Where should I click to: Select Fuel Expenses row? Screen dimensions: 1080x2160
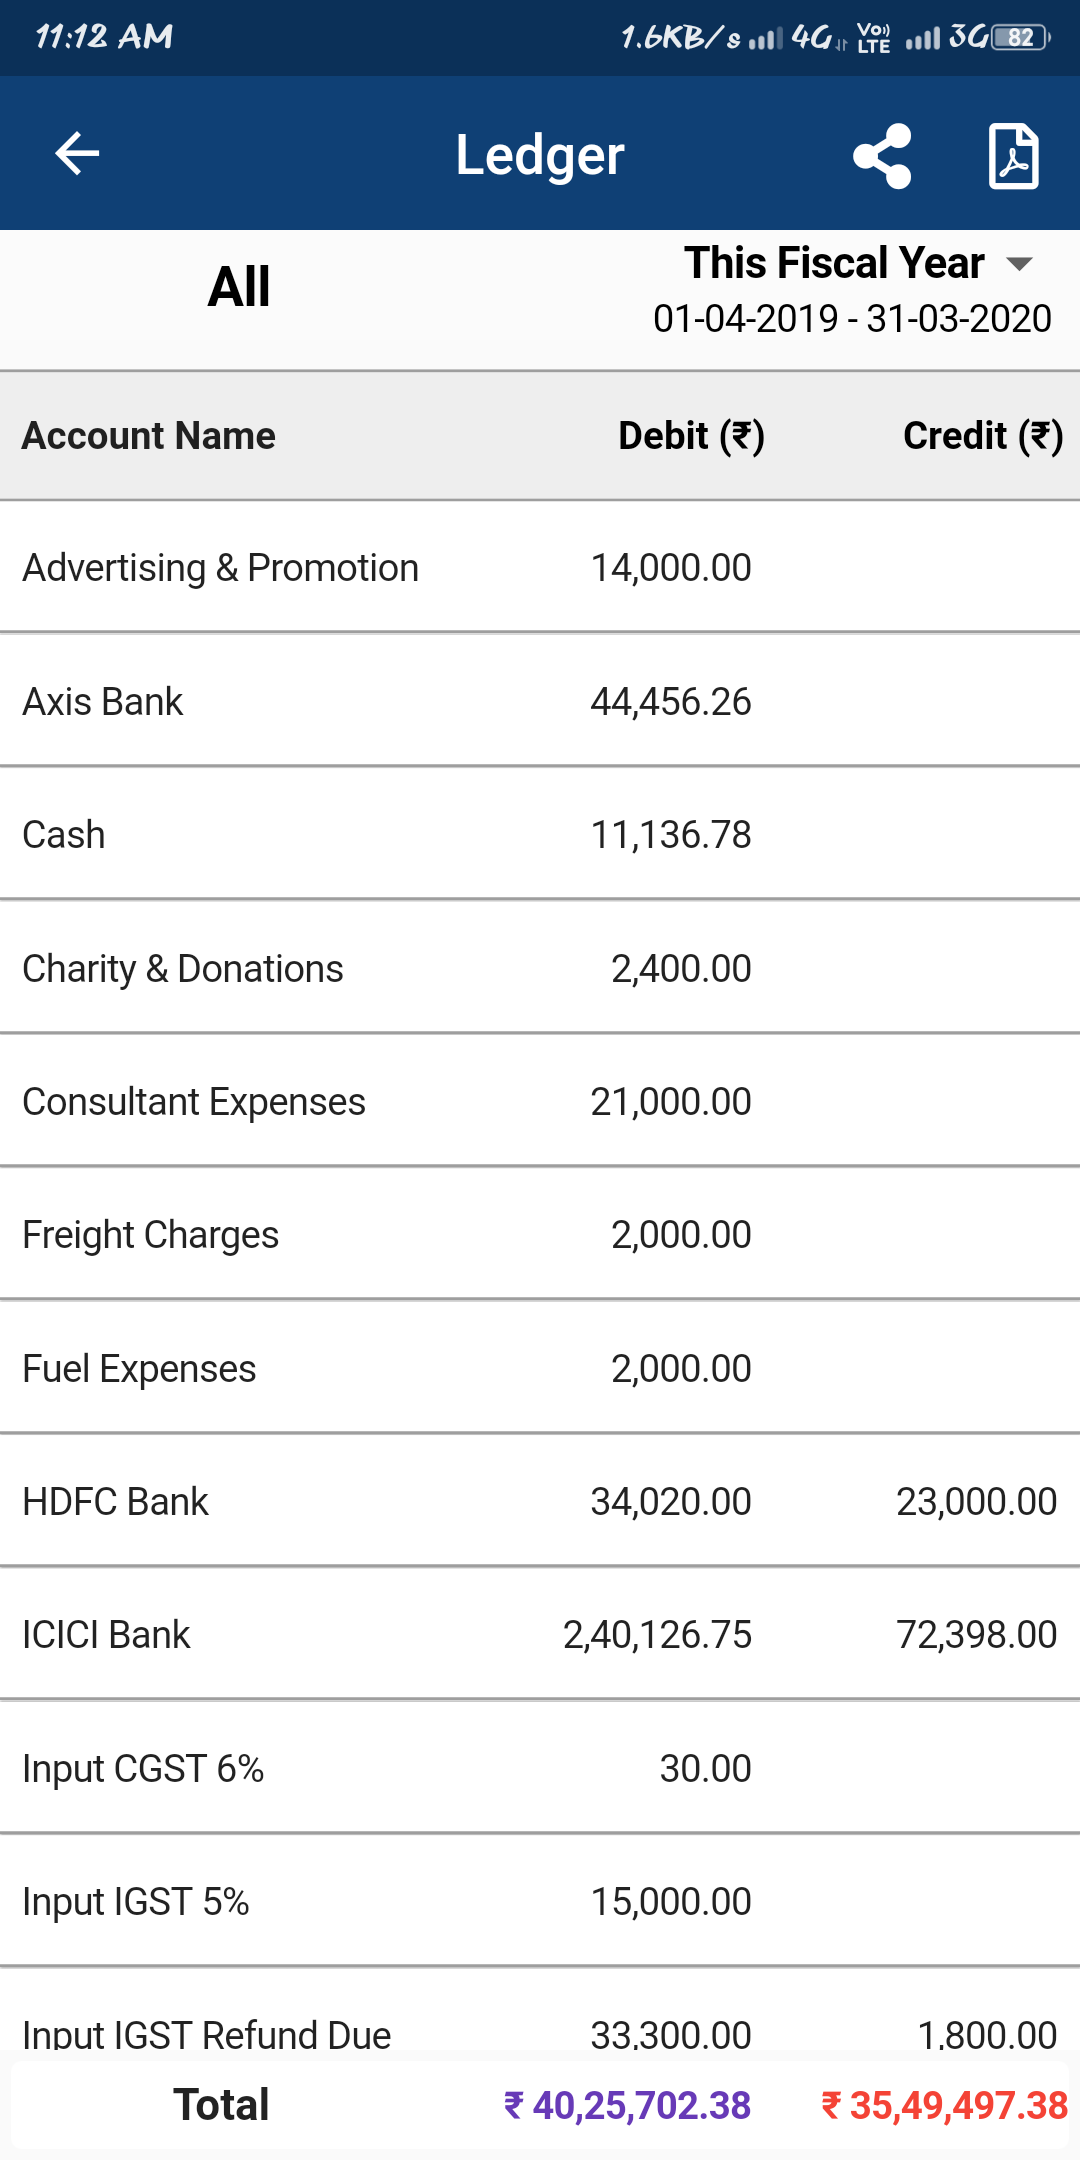[140, 1369]
